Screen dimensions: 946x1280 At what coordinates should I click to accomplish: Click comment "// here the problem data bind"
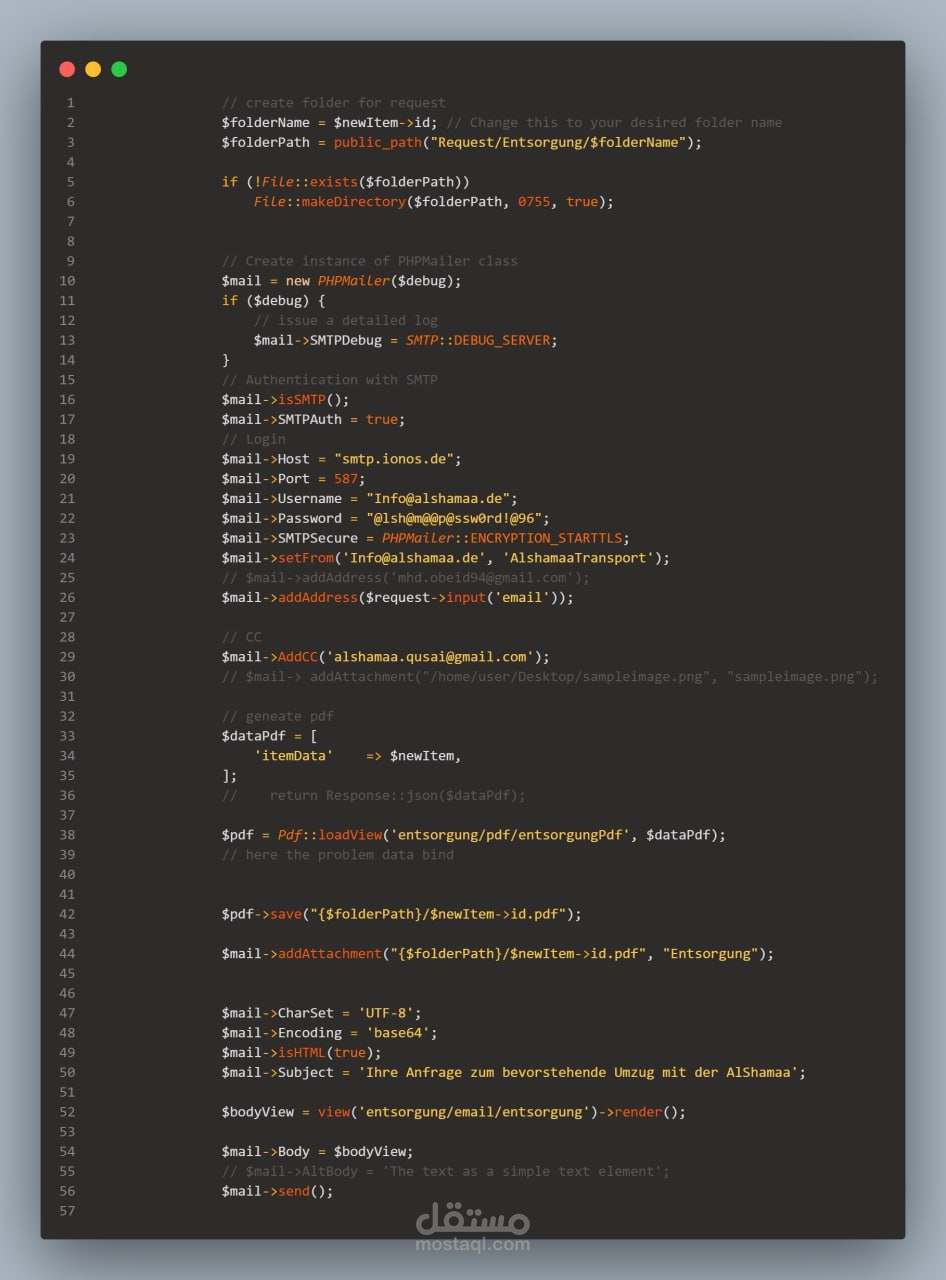(x=338, y=854)
